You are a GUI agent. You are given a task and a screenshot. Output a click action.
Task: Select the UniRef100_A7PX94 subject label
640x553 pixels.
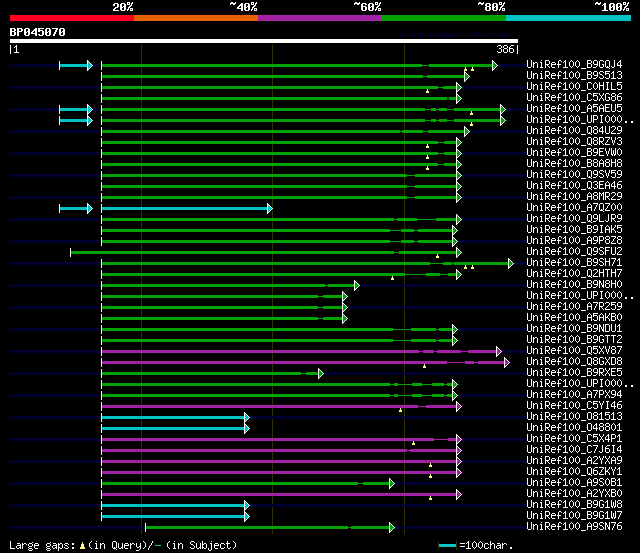tap(574, 395)
